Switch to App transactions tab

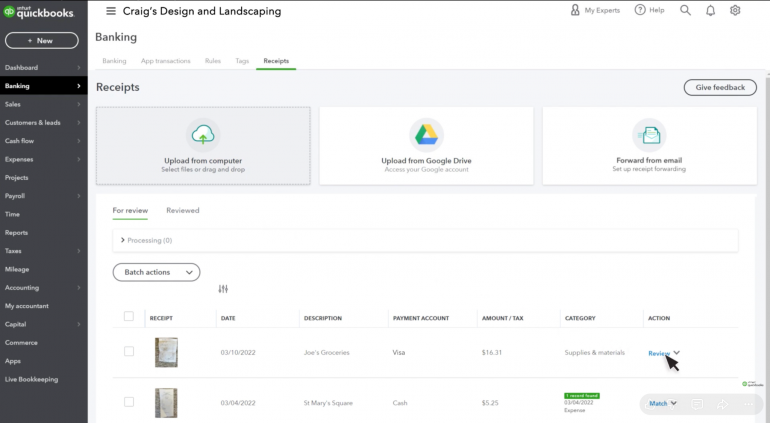coord(165,61)
